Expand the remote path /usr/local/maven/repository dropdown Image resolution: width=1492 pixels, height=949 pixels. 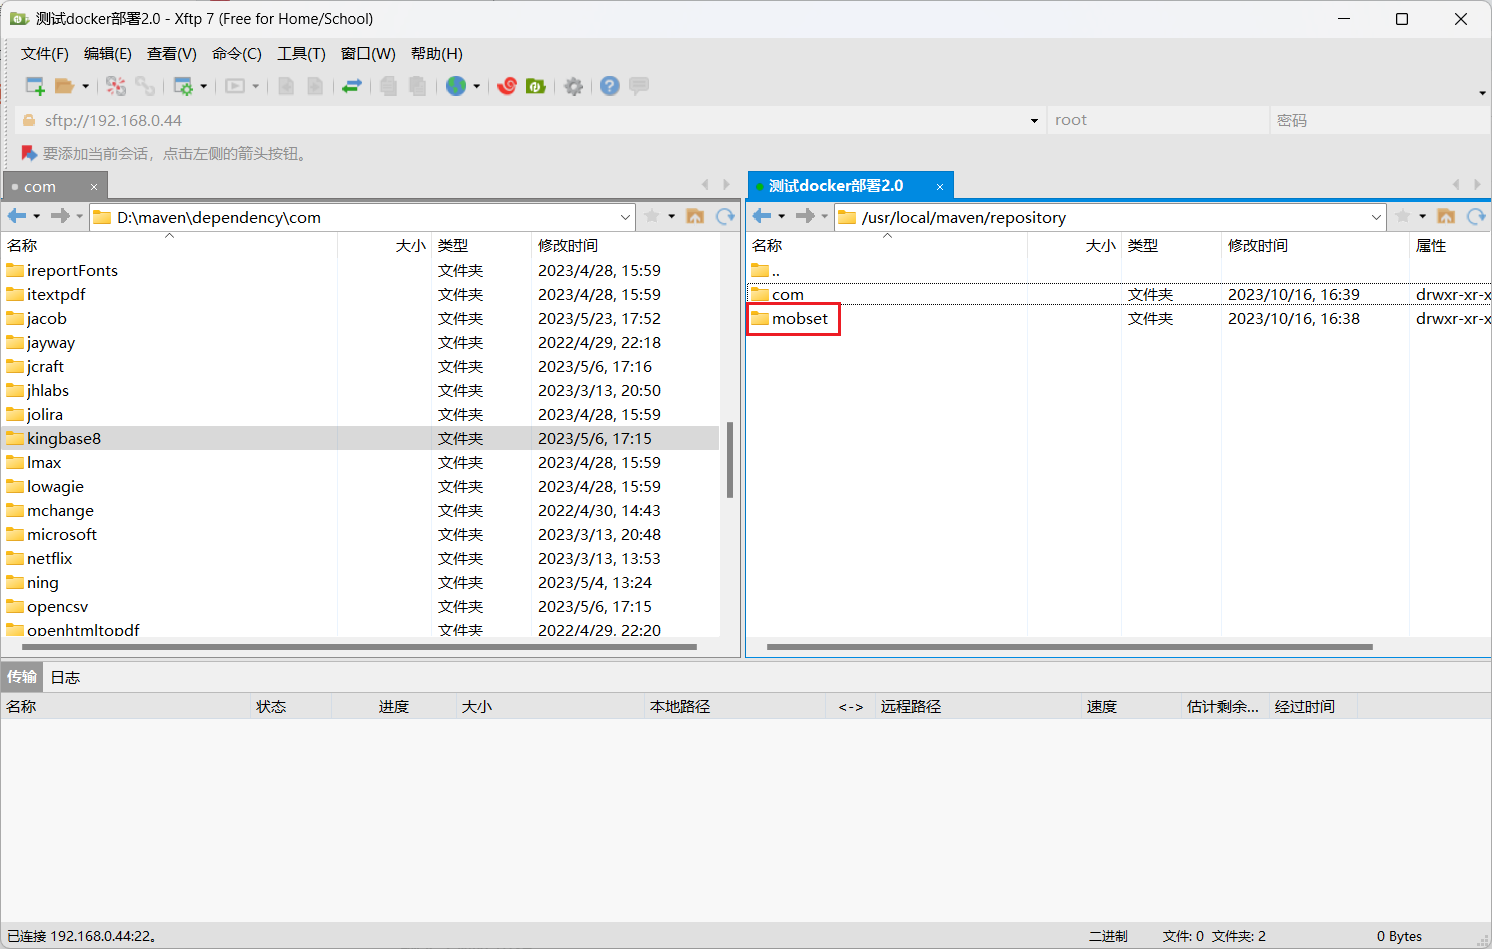[1376, 217]
